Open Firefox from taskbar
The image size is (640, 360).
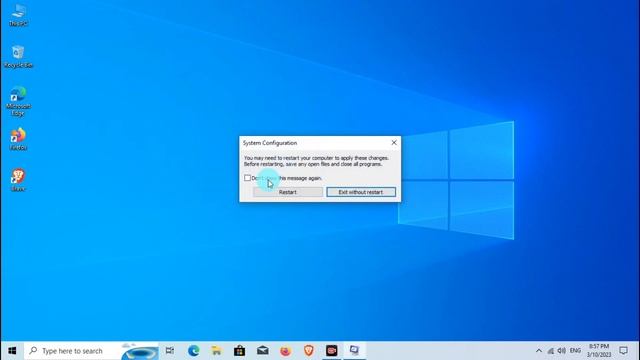[285, 351]
